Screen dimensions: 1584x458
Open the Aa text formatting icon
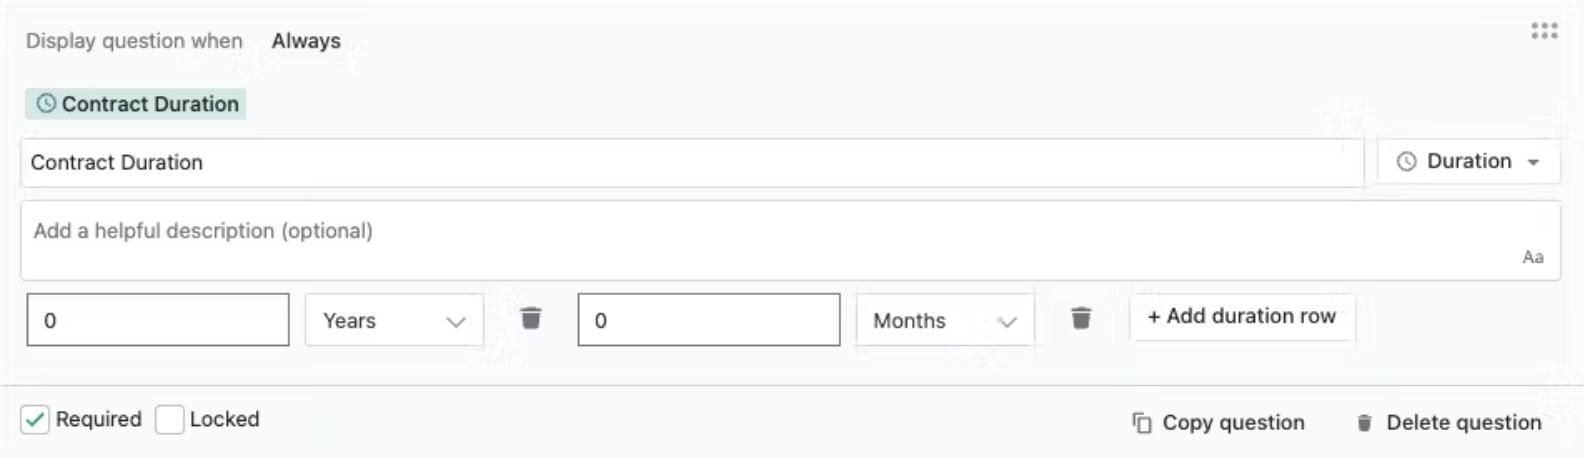click(1533, 257)
